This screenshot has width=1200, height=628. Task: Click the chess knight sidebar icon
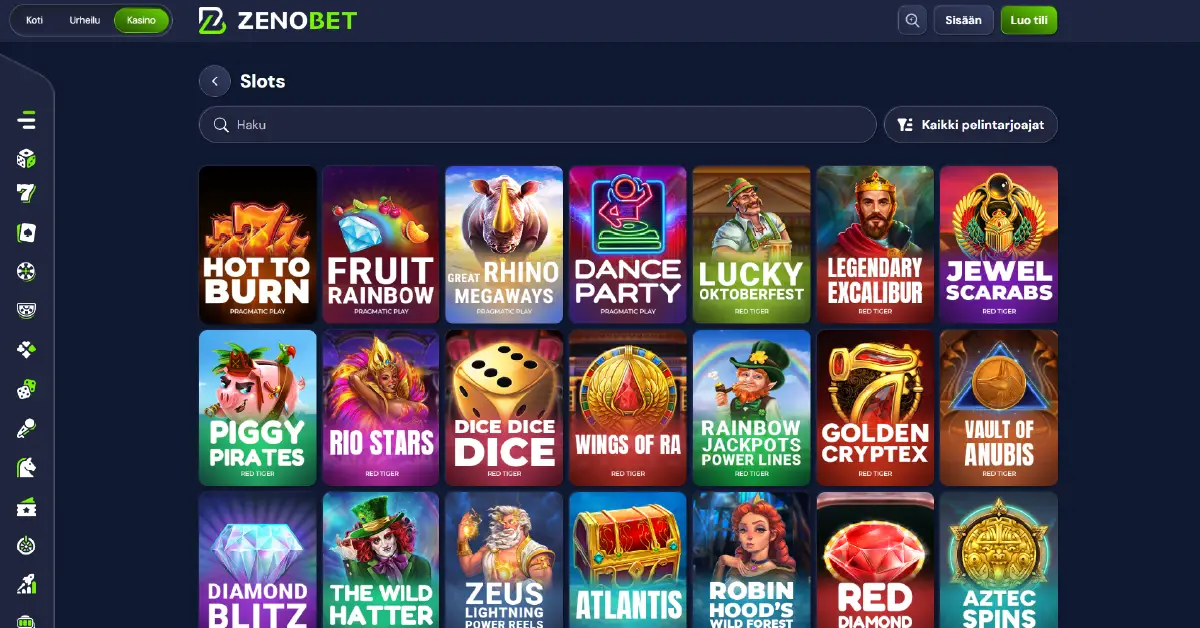pyautogui.click(x=26, y=467)
